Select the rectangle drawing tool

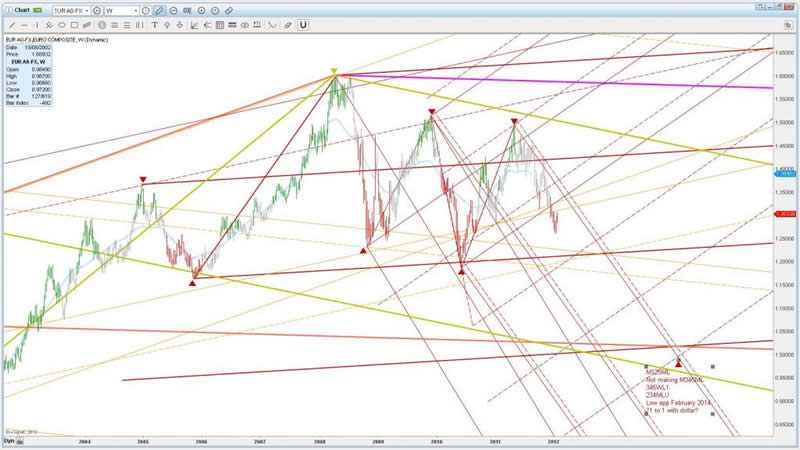pos(74,25)
